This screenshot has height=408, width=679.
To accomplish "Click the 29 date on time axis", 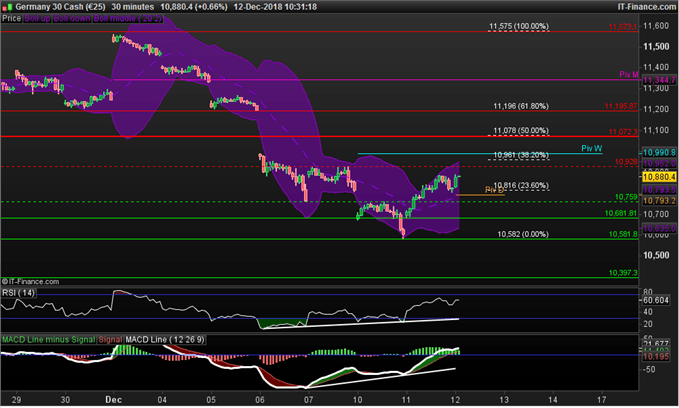I will [16, 399].
